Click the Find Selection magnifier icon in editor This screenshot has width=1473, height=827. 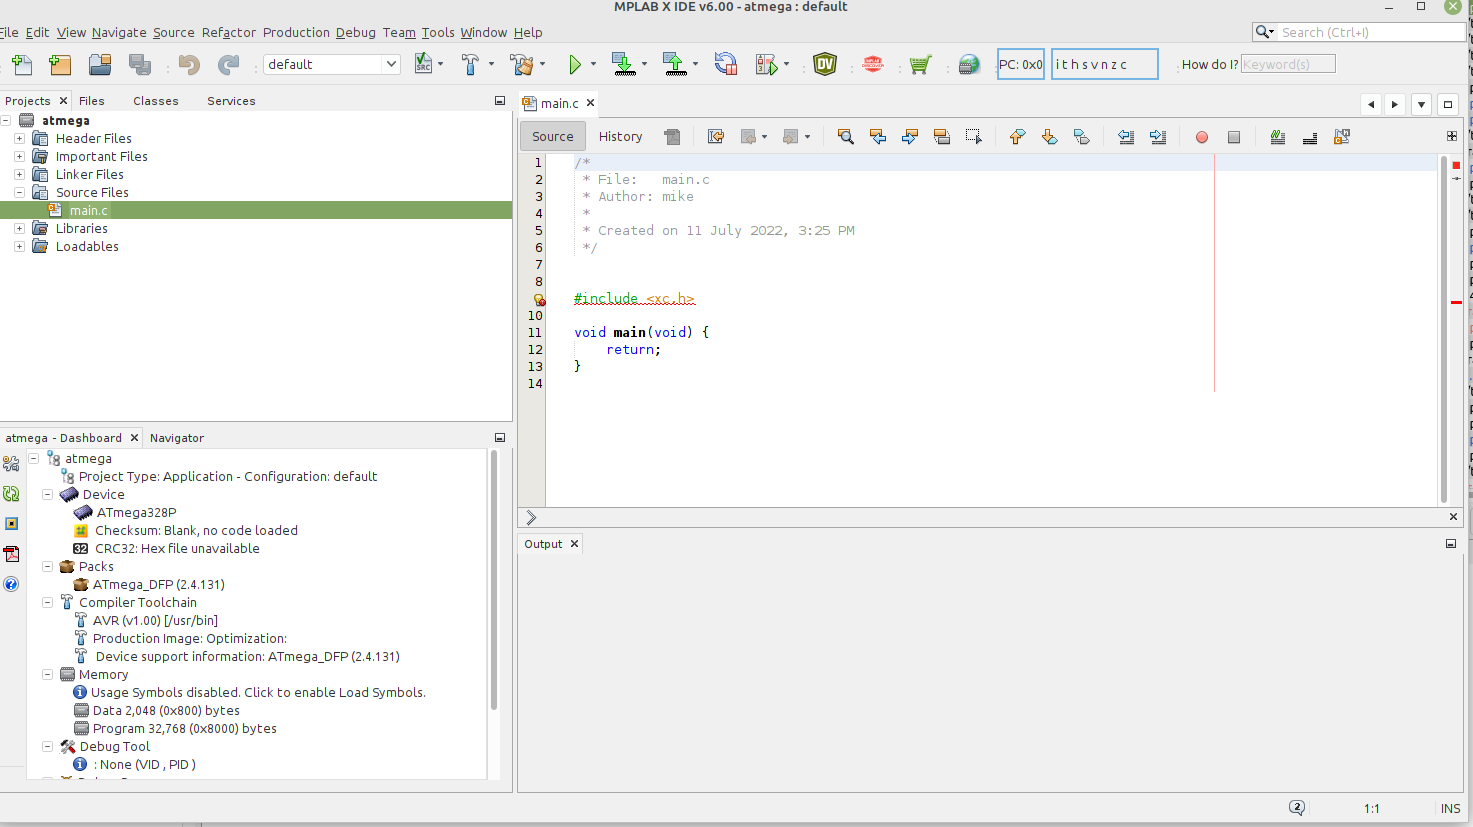click(845, 137)
